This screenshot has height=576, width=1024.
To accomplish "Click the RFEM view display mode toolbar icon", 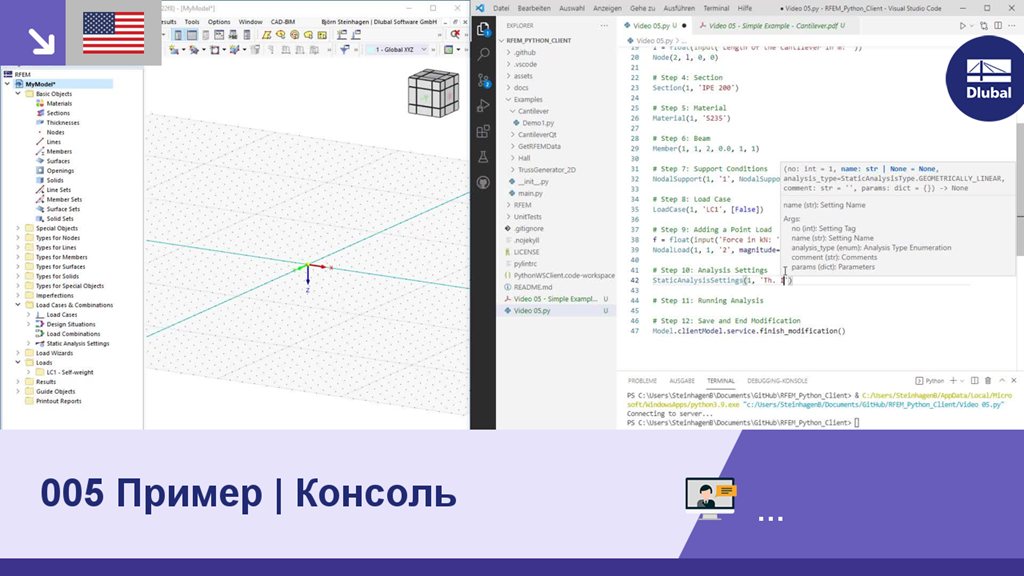I will pyautogui.click(x=449, y=50).
